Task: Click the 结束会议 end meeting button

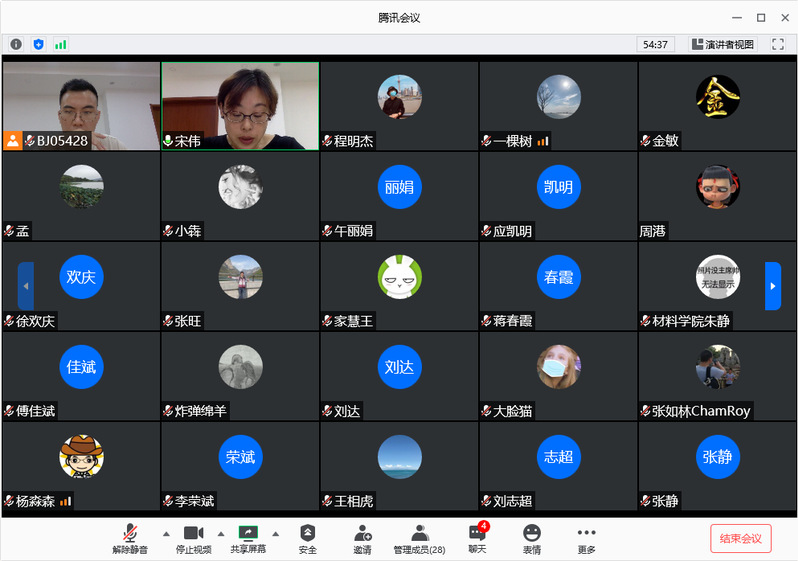Action: coord(741,538)
